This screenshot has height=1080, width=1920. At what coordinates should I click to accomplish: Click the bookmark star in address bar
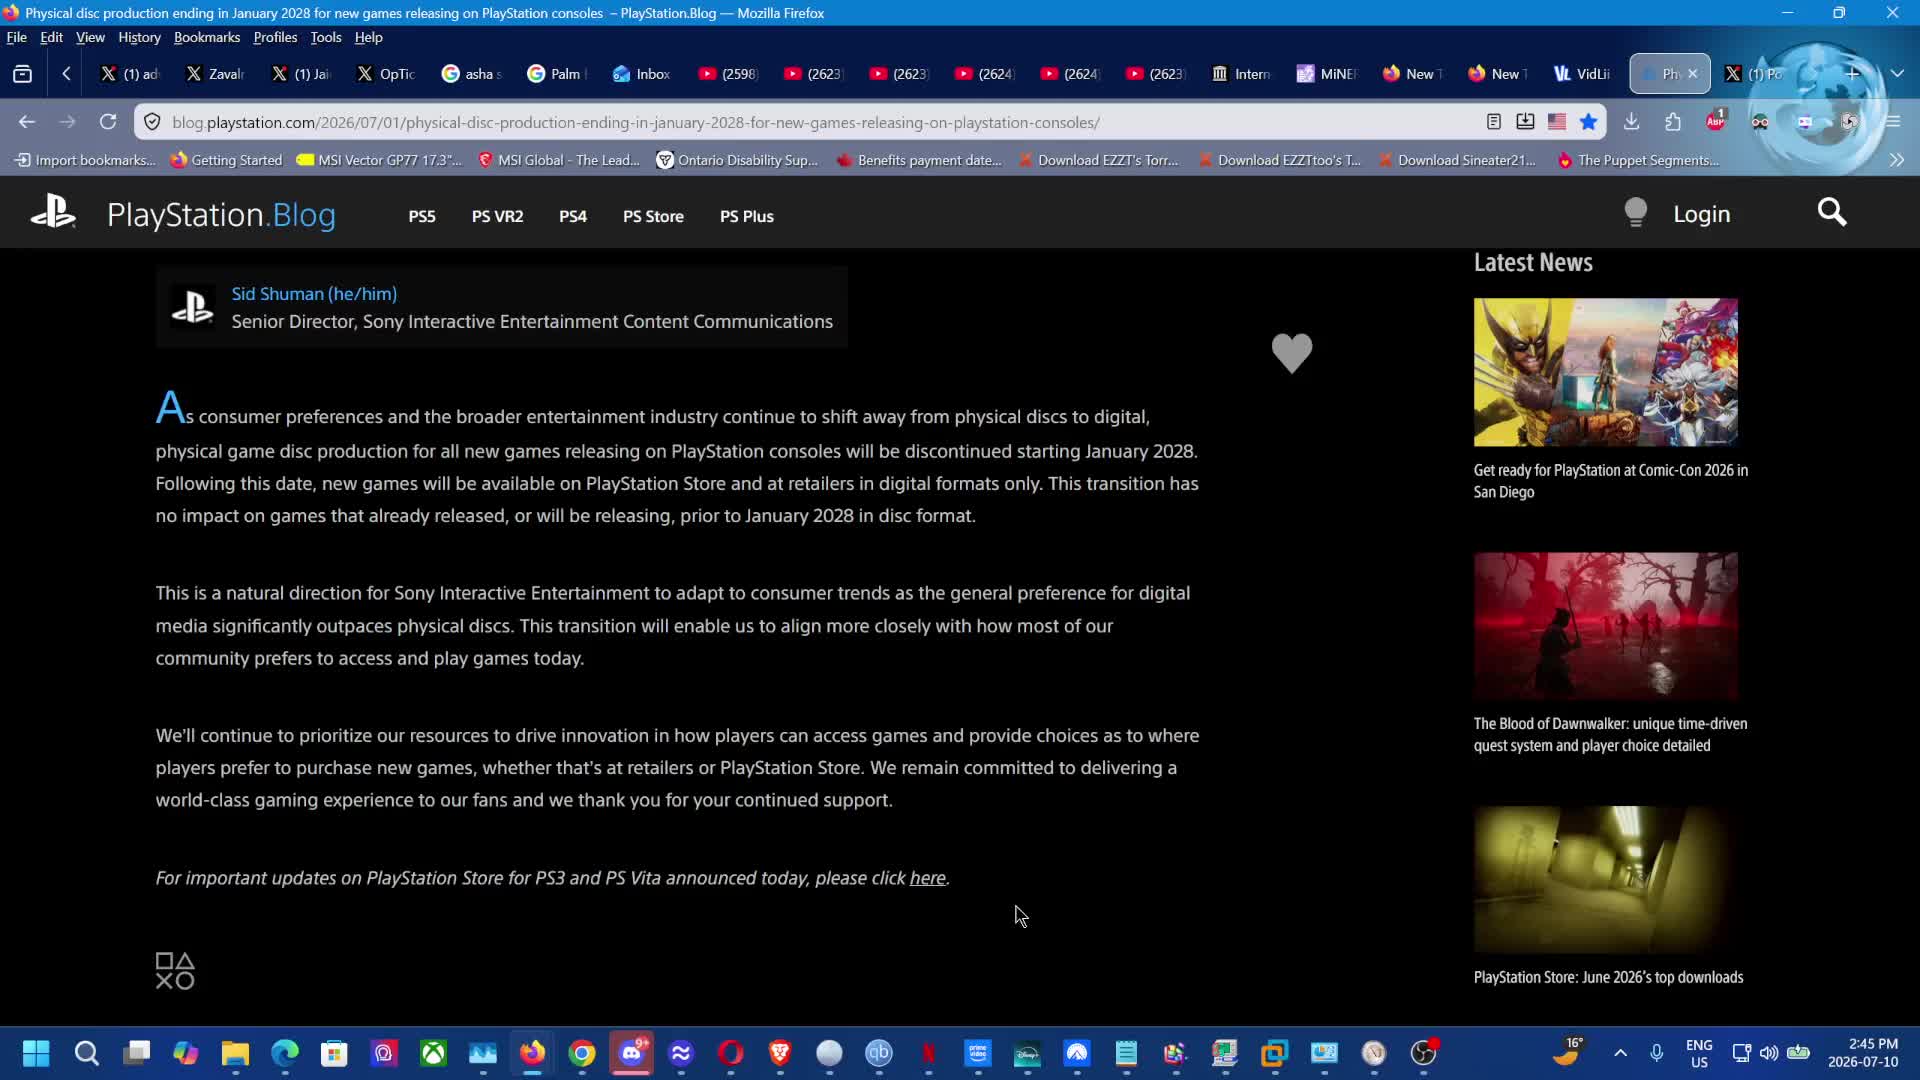(x=1588, y=122)
